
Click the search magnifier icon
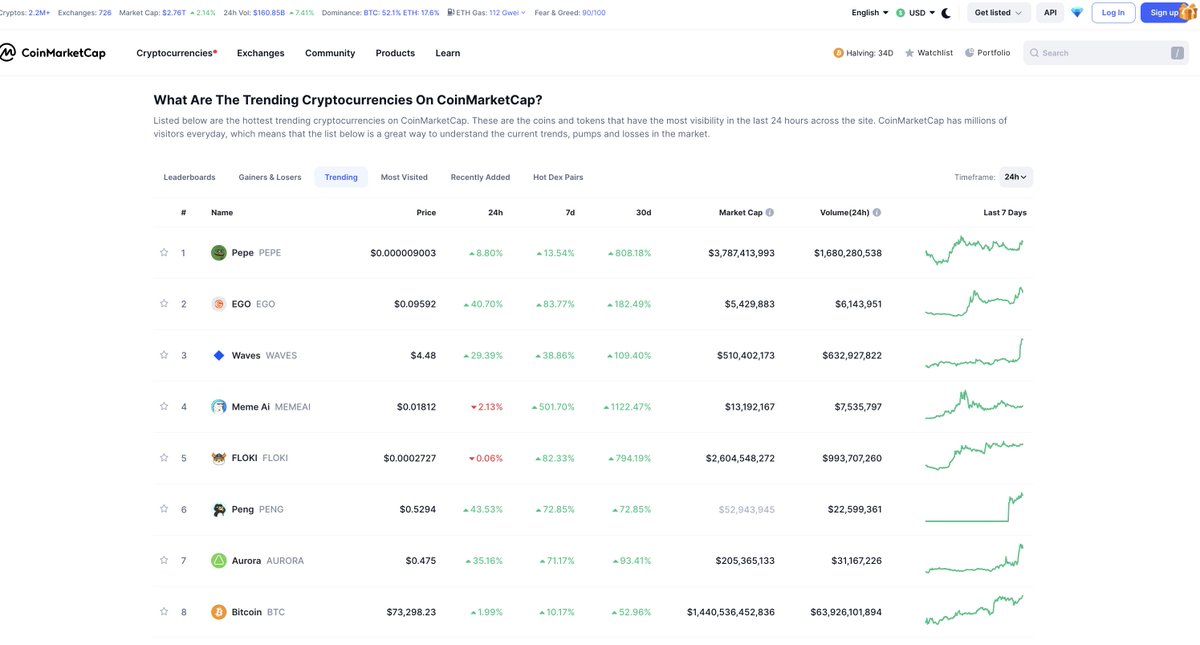point(1032,50)
